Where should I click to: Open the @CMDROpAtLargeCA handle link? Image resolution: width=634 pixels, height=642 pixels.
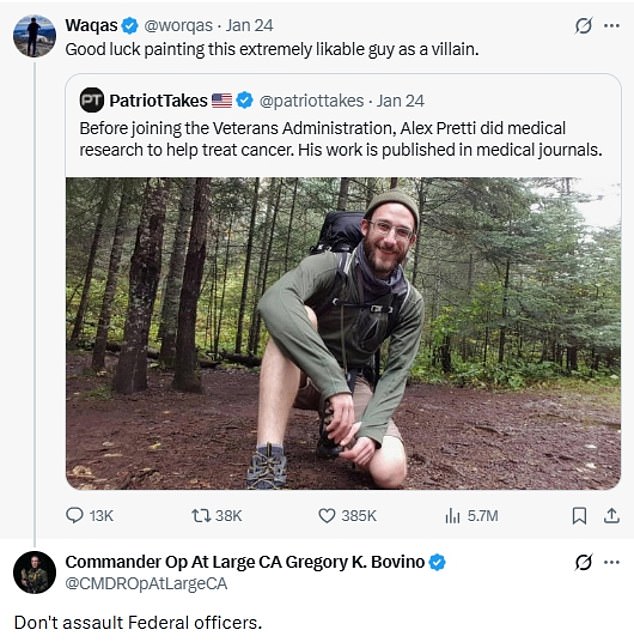tap(146, 583)
